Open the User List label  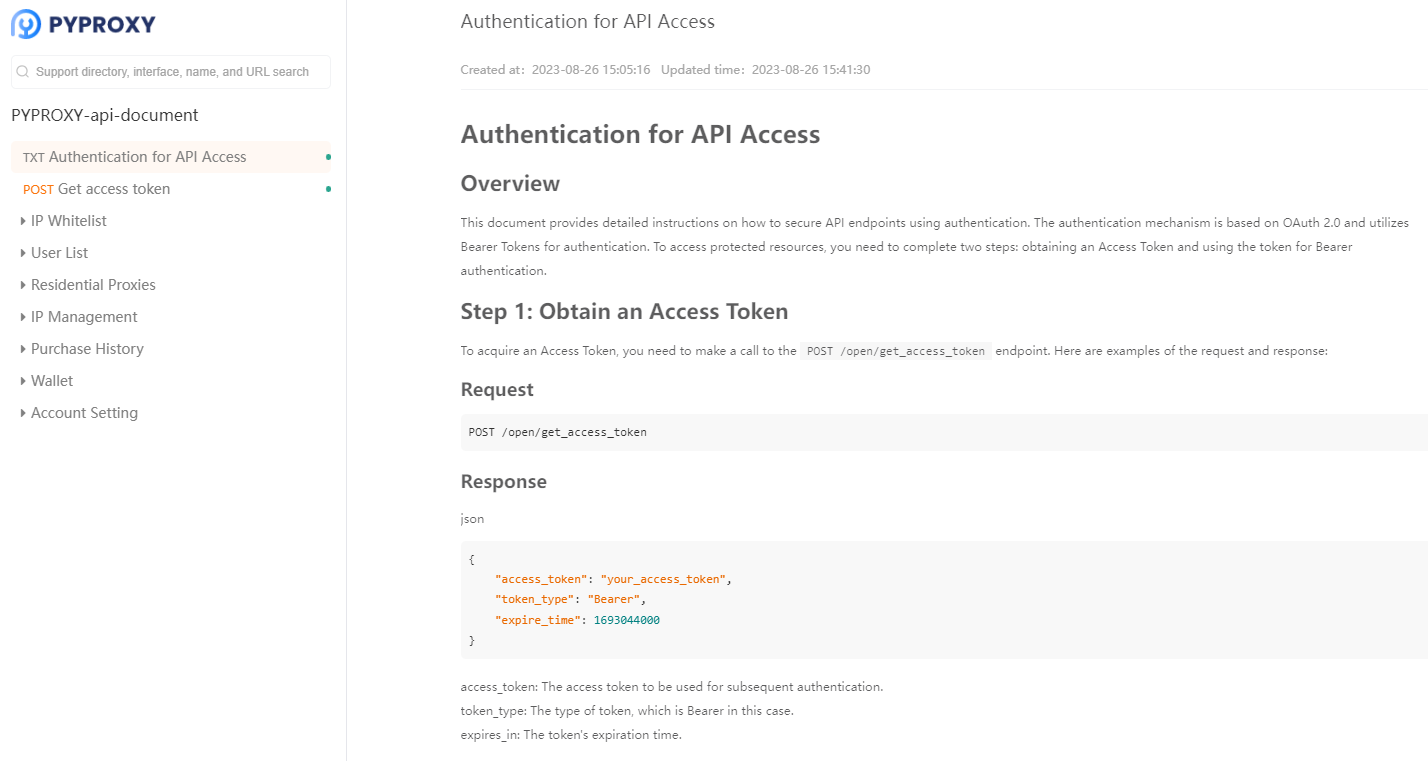pos(60,253)
